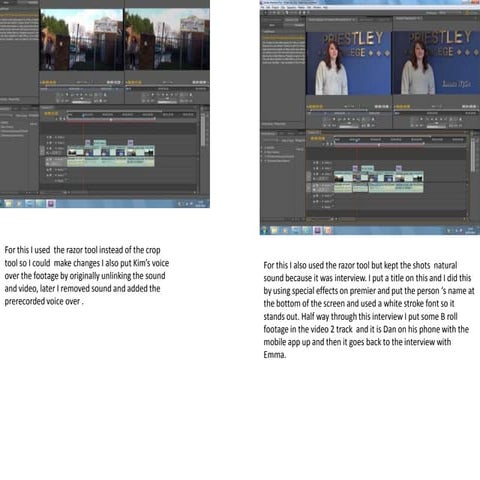Adjust Source shuttle slider in interview screenshot
The image size is (480, 480).
pos(349,123)
